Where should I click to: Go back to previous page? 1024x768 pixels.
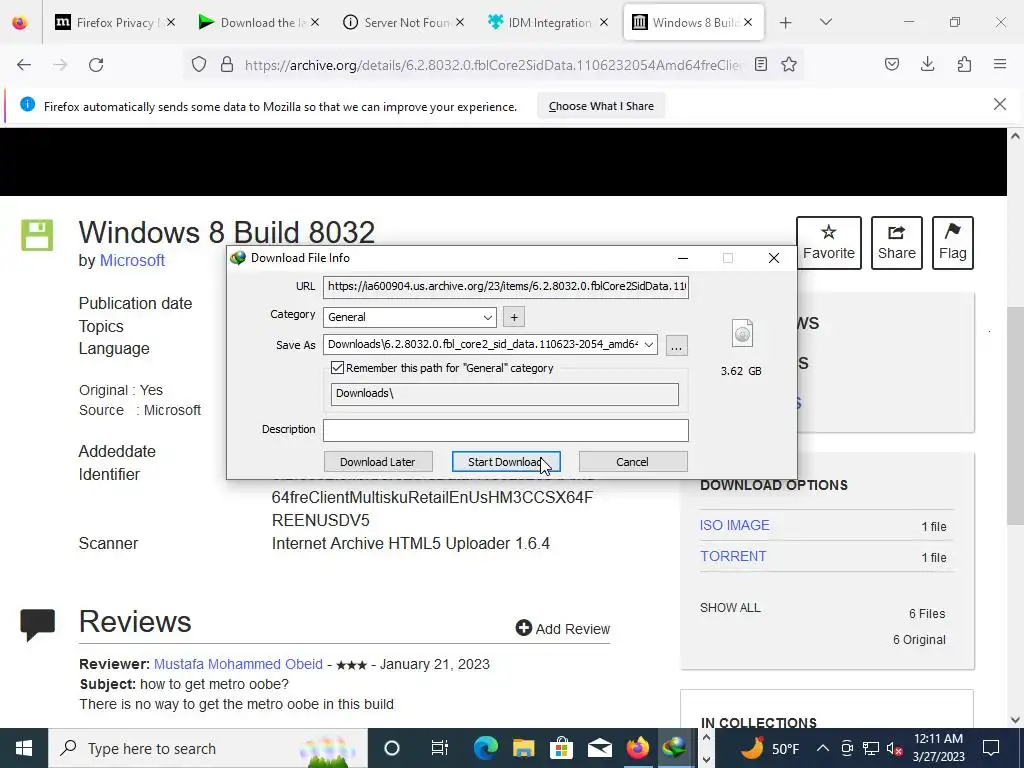(x=24, y=65)
